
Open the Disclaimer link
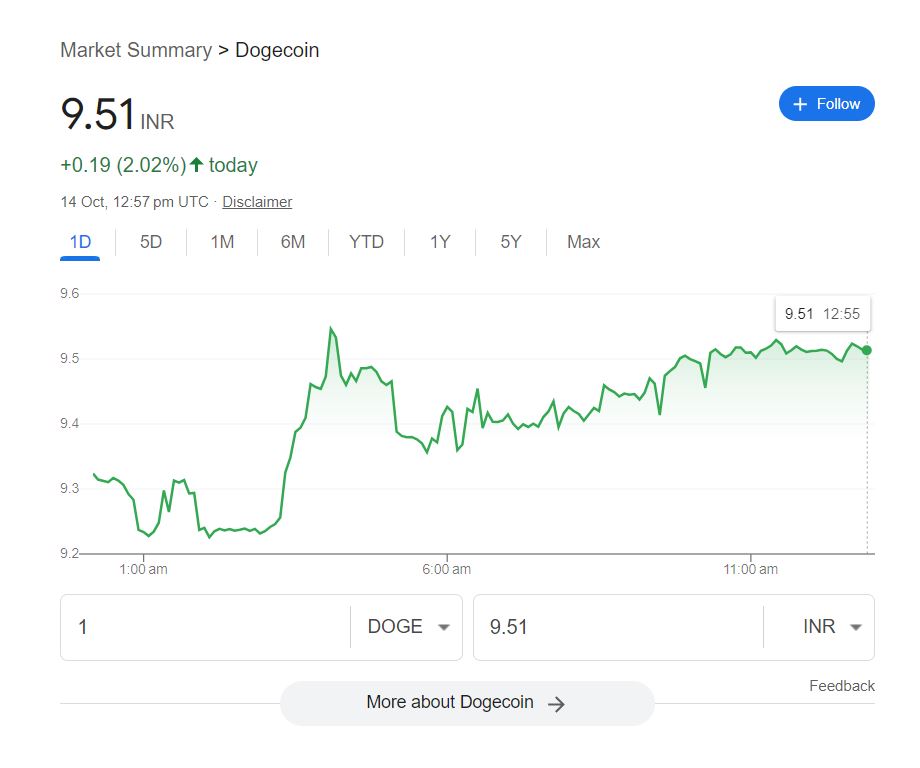(257, 202)
